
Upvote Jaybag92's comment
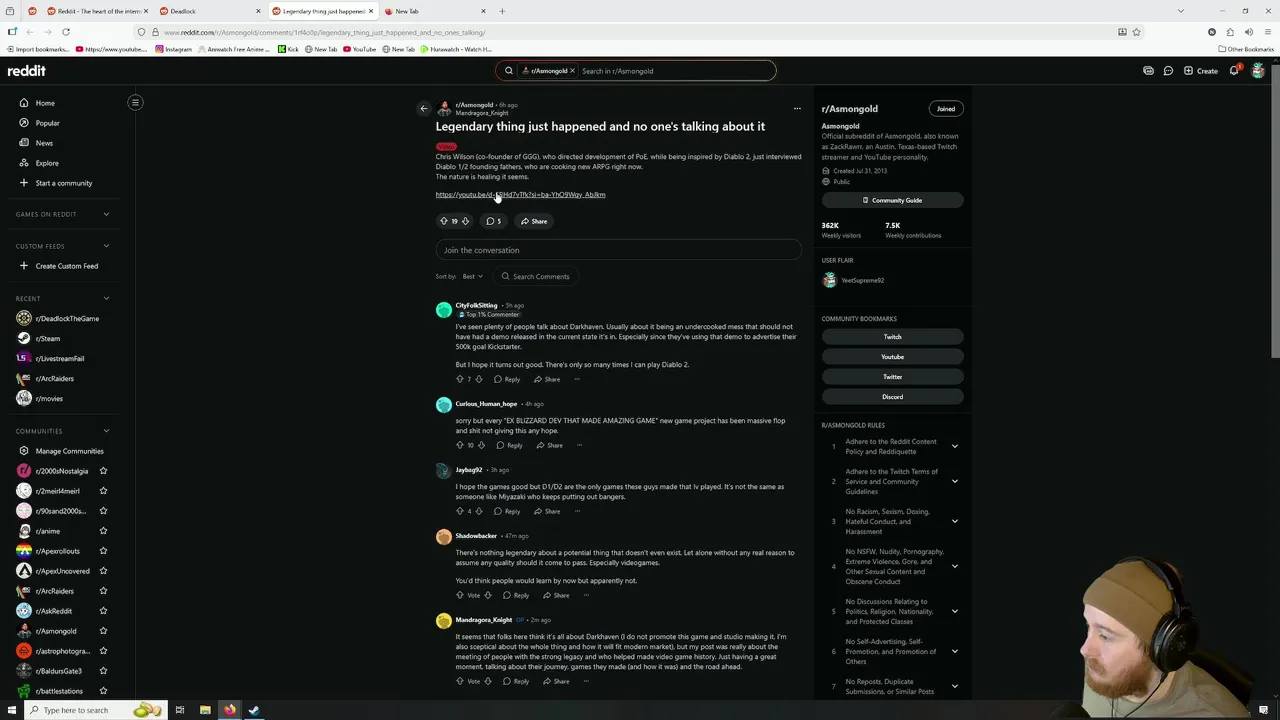point(460,511)
